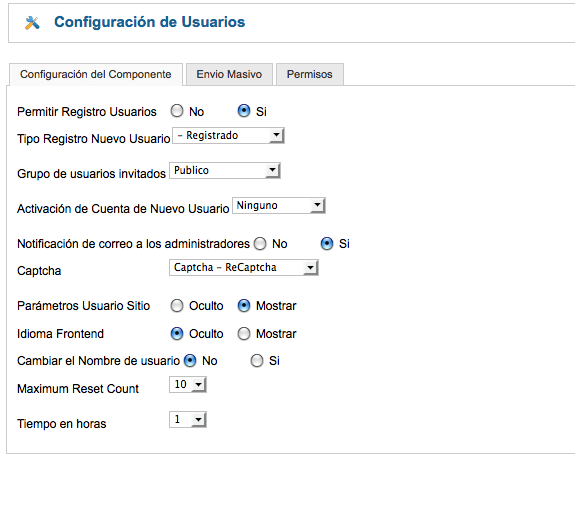
Task: Open the Grupo de usuarios invitados dropdown
Action: [225, 170]
